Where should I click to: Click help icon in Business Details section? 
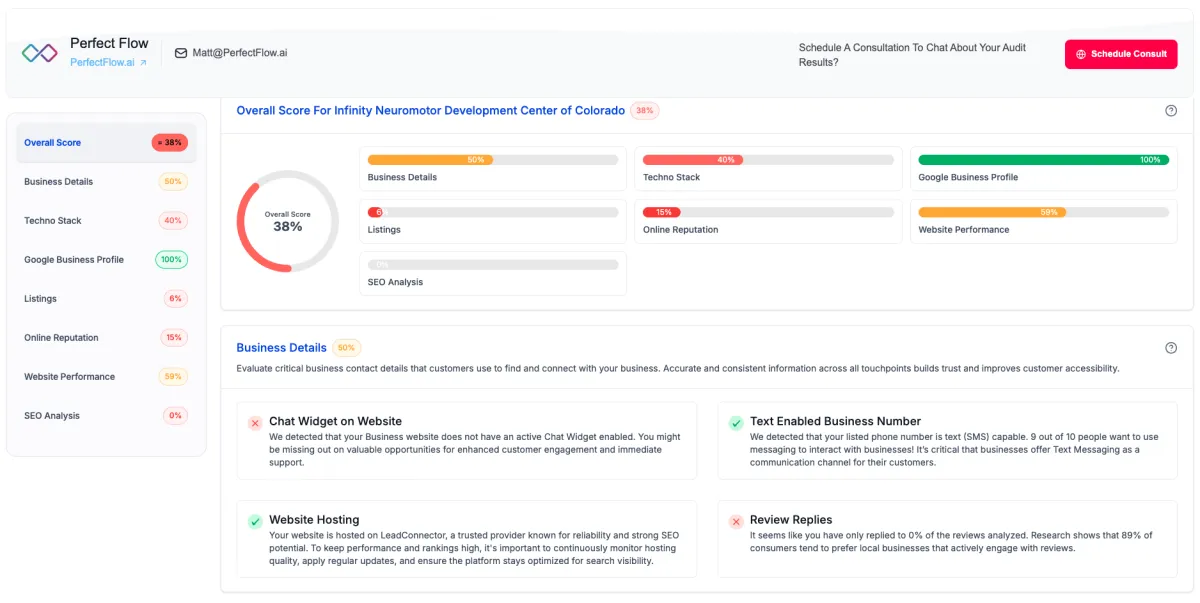tap(1171, 348)
